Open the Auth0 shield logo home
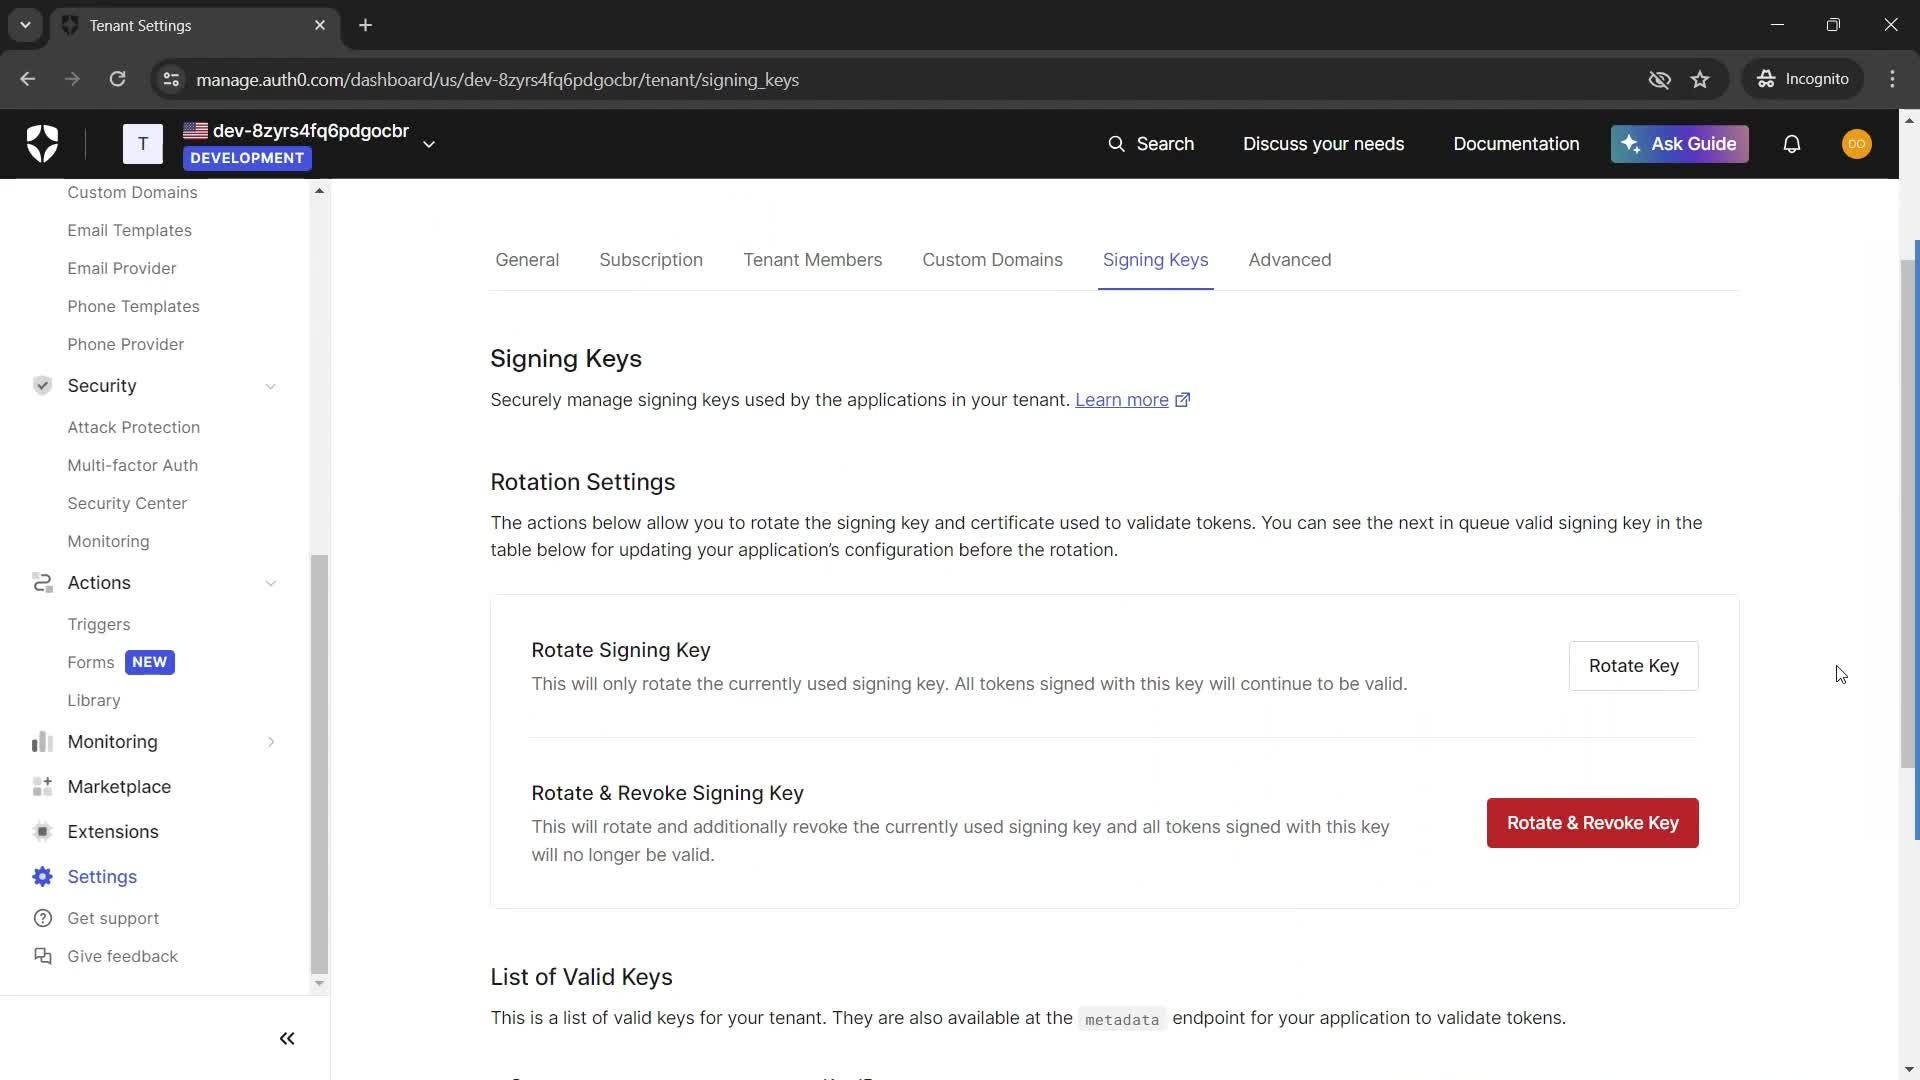Viewport: 1920px width, 1080px height. tap(42, 144)
